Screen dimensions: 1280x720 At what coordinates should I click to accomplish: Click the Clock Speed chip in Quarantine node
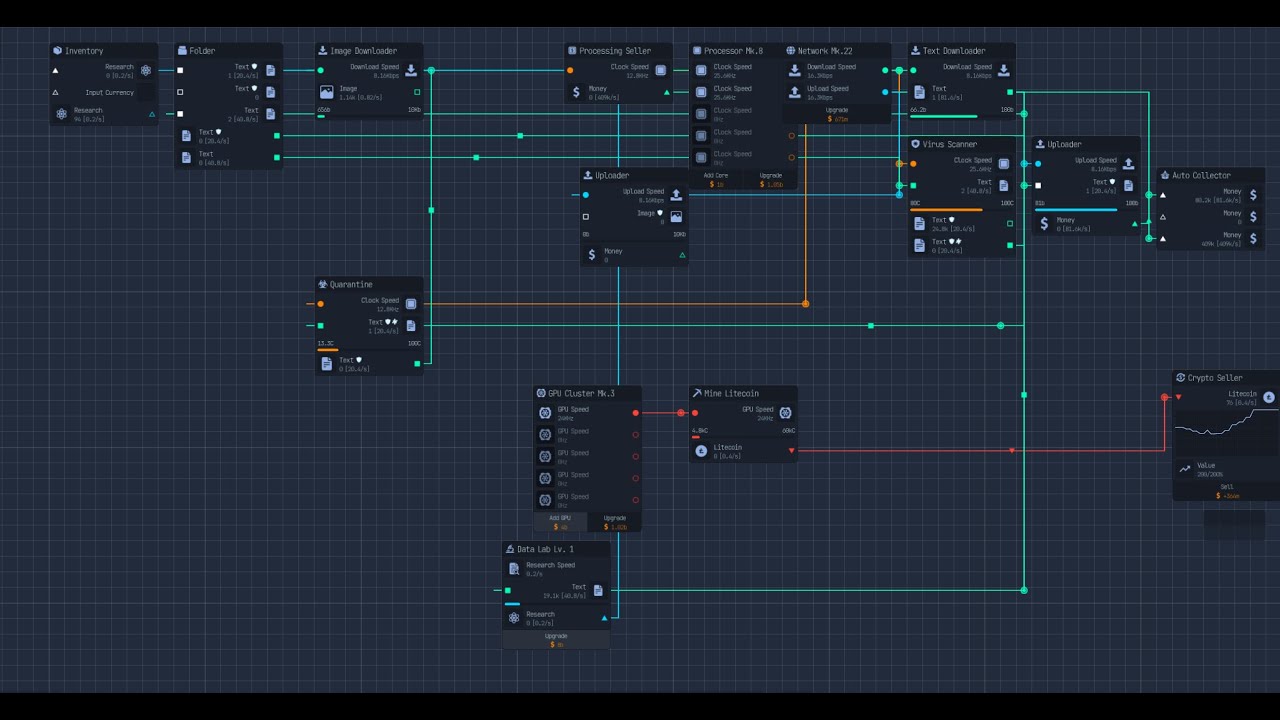click(x=411, y=304)
